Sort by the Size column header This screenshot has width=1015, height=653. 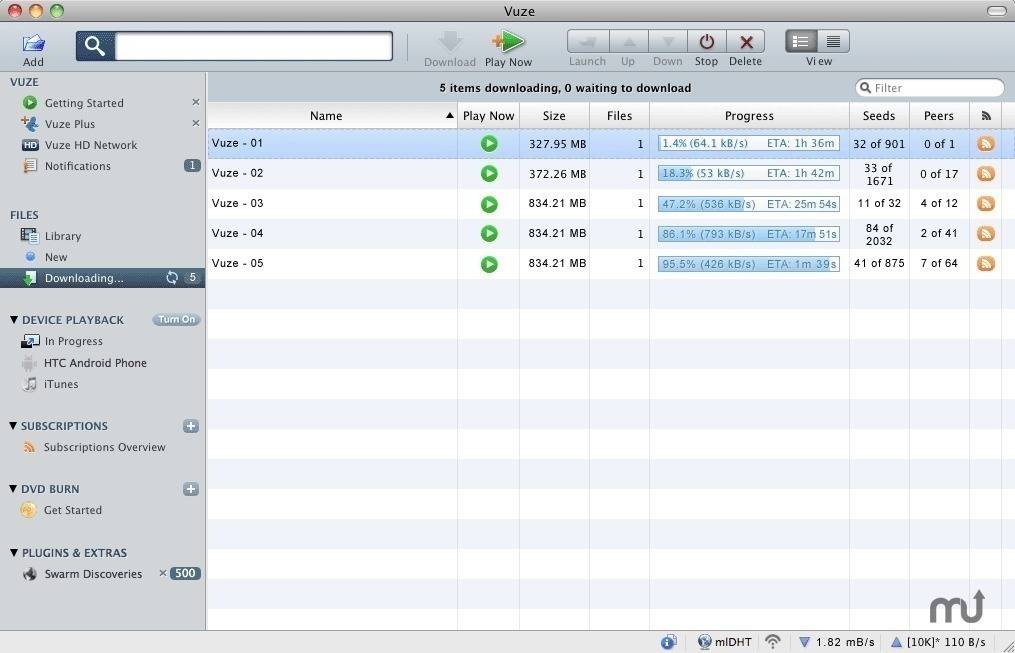(554, 116)
